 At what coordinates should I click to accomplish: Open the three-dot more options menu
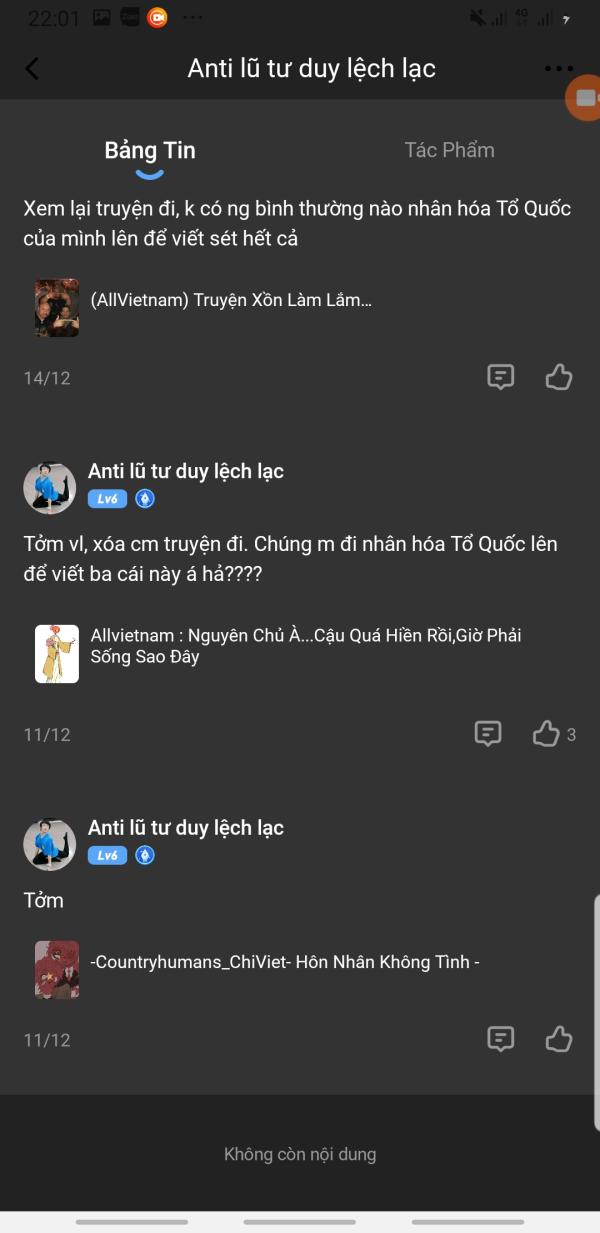[x=559, y=69]
